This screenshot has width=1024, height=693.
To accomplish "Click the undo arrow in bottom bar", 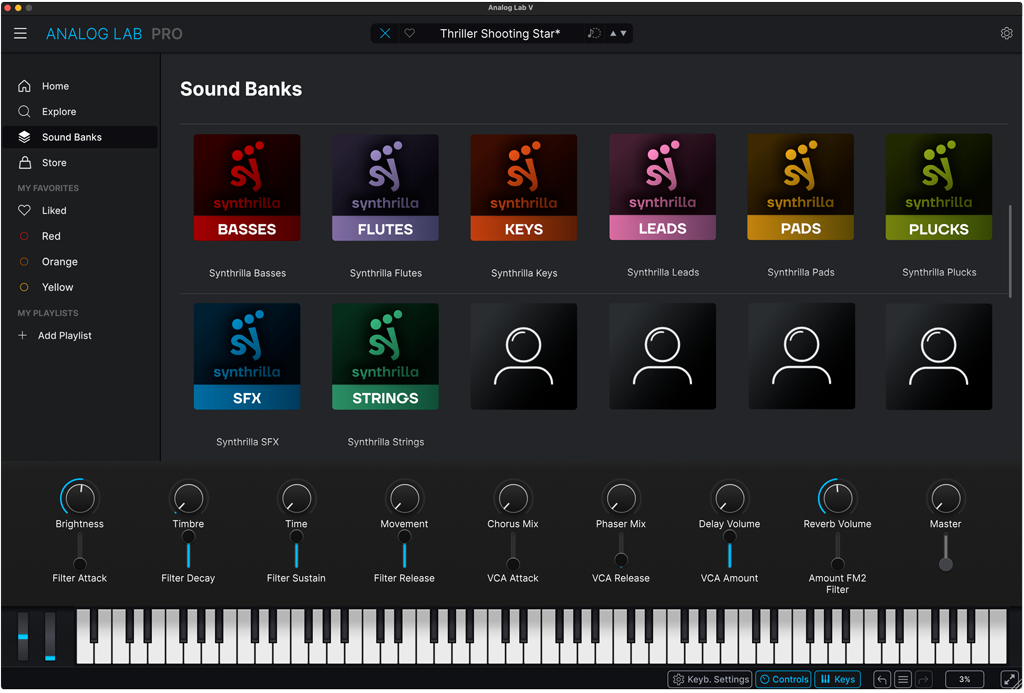I will point(882,680).
